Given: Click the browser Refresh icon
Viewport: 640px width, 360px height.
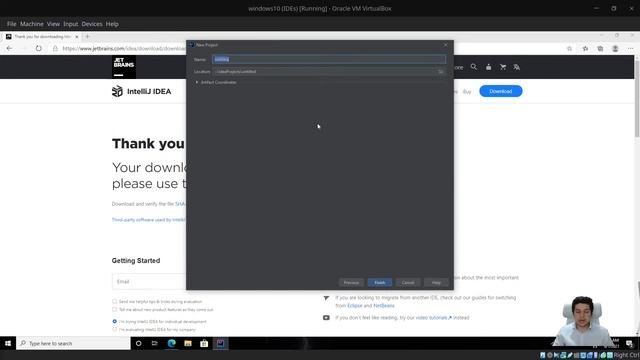Looking at the screenshot, I should point(38,48).
